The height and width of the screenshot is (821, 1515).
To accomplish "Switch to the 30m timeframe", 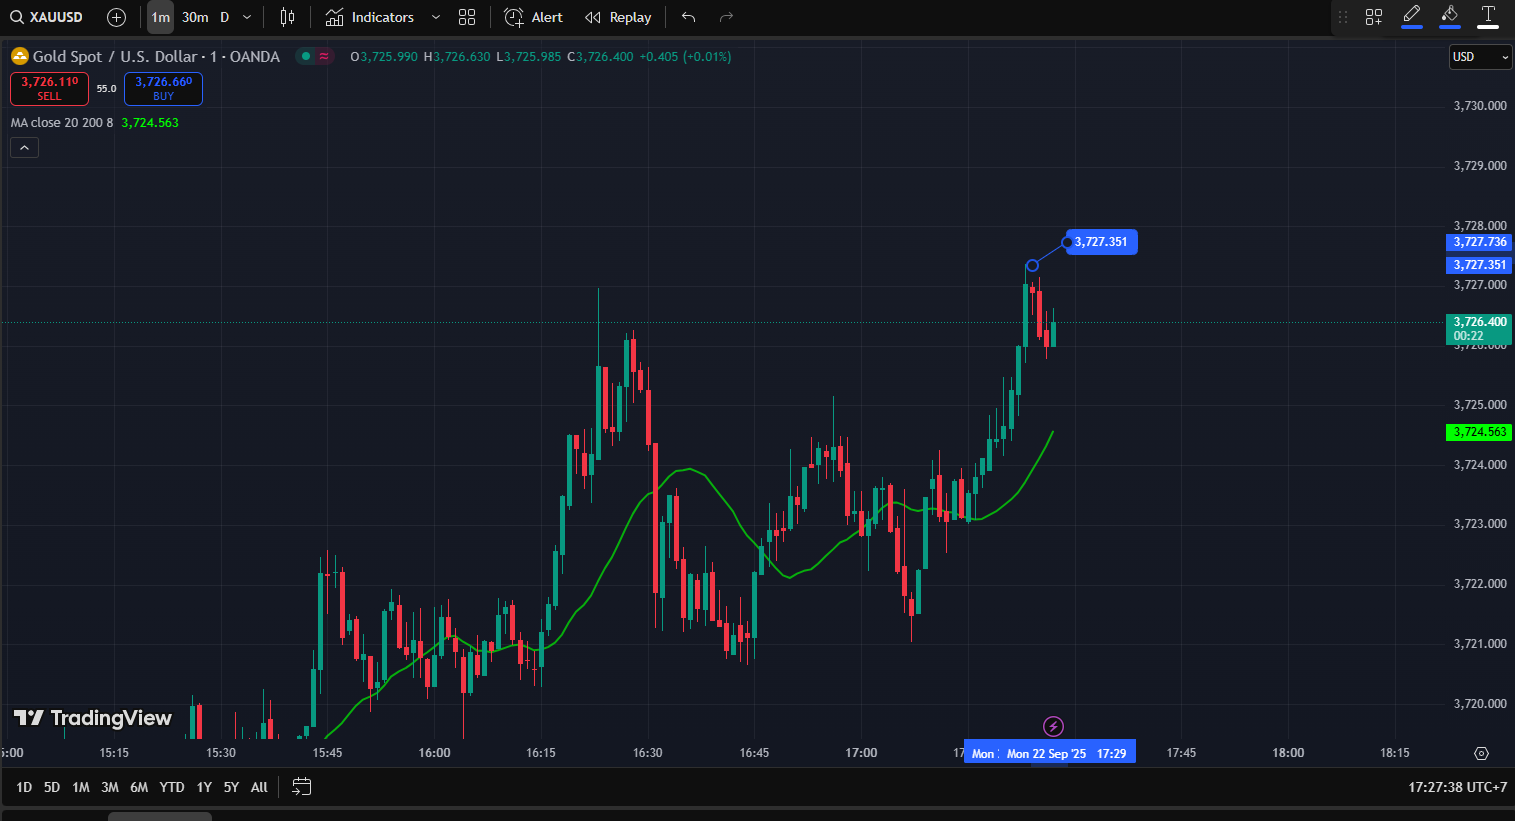I will click(x=195, y=17).
